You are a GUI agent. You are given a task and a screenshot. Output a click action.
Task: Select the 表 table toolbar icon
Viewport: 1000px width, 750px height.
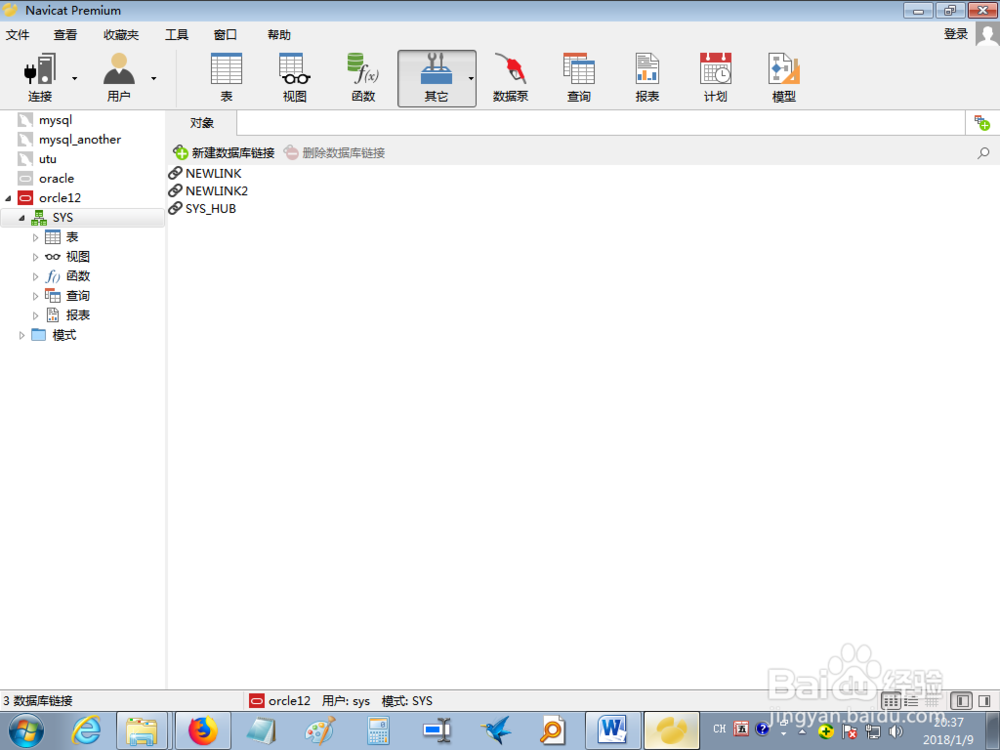click(226, 78)
